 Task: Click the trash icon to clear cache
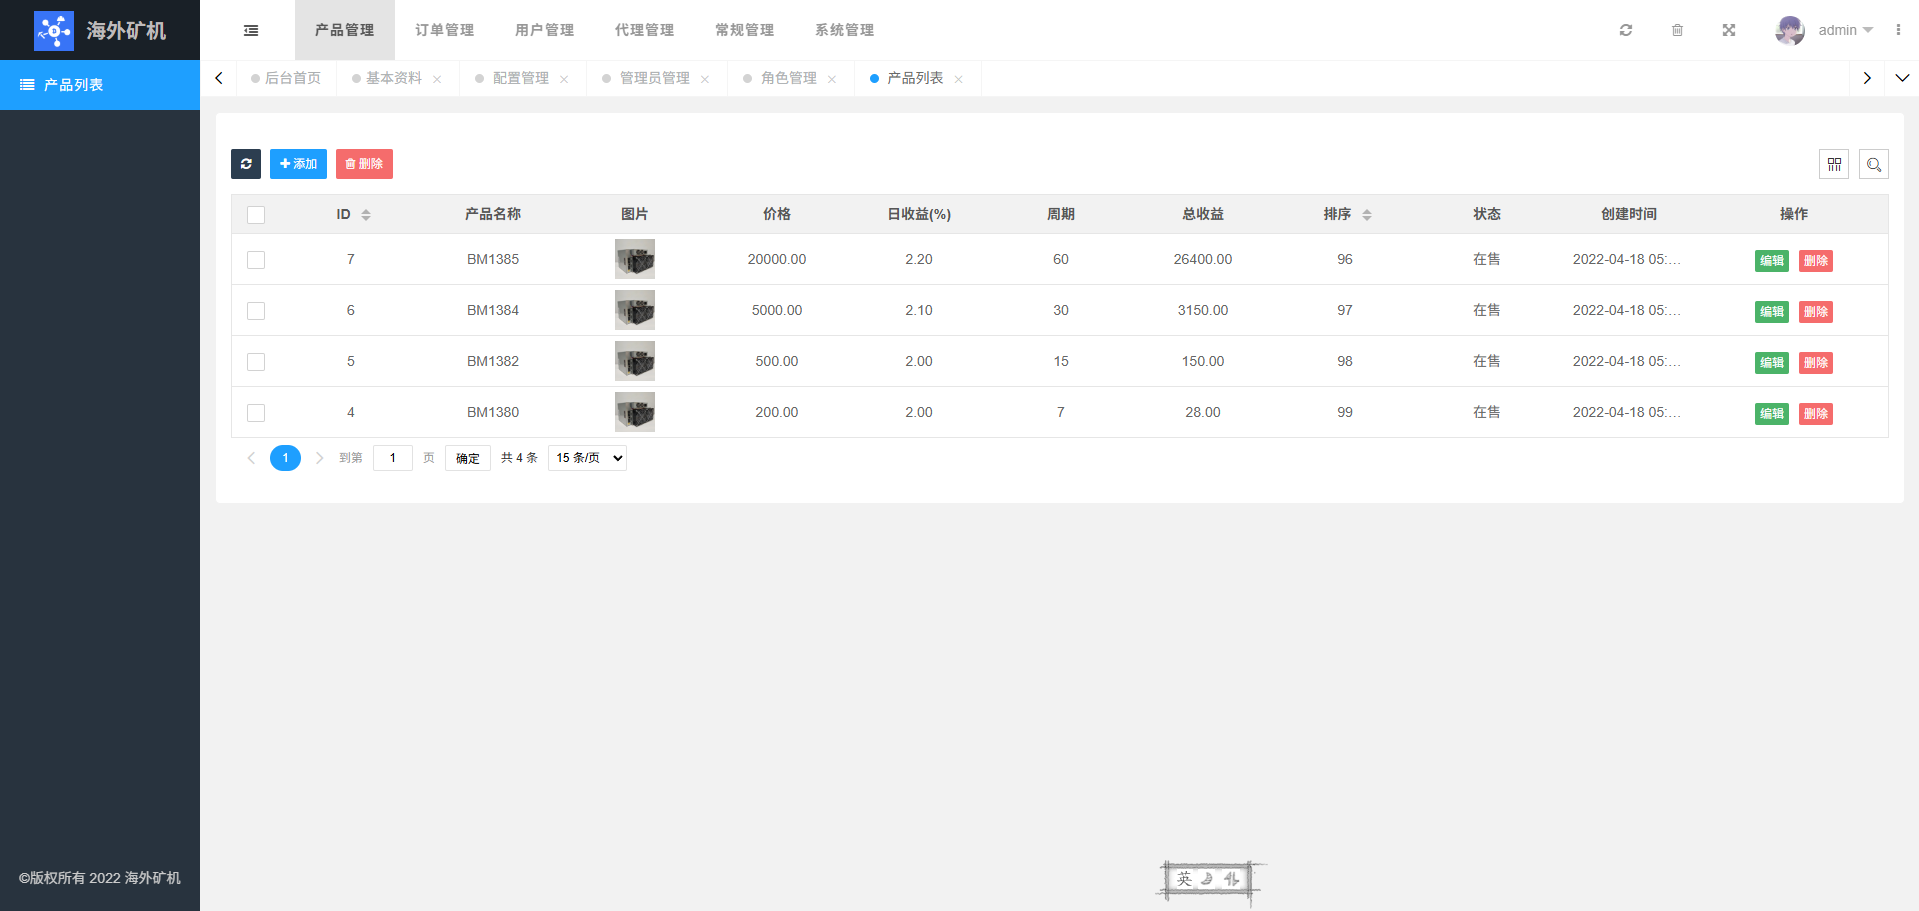click(1677, 30)
